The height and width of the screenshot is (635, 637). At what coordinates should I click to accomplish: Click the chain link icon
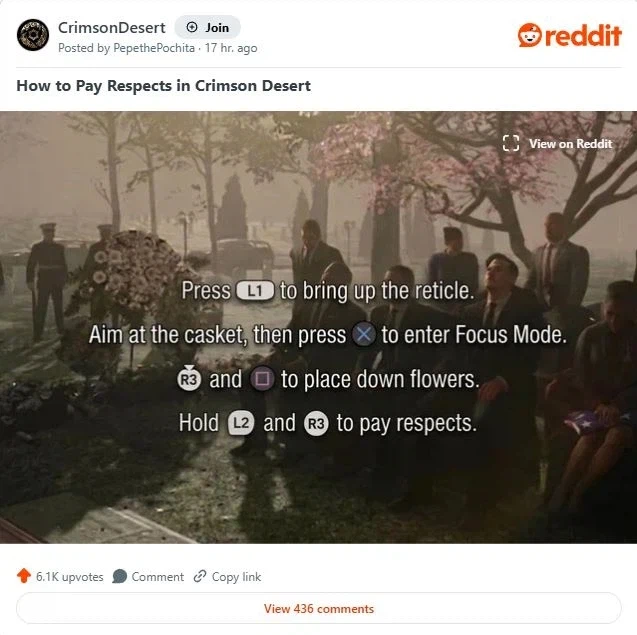[200, 576]
